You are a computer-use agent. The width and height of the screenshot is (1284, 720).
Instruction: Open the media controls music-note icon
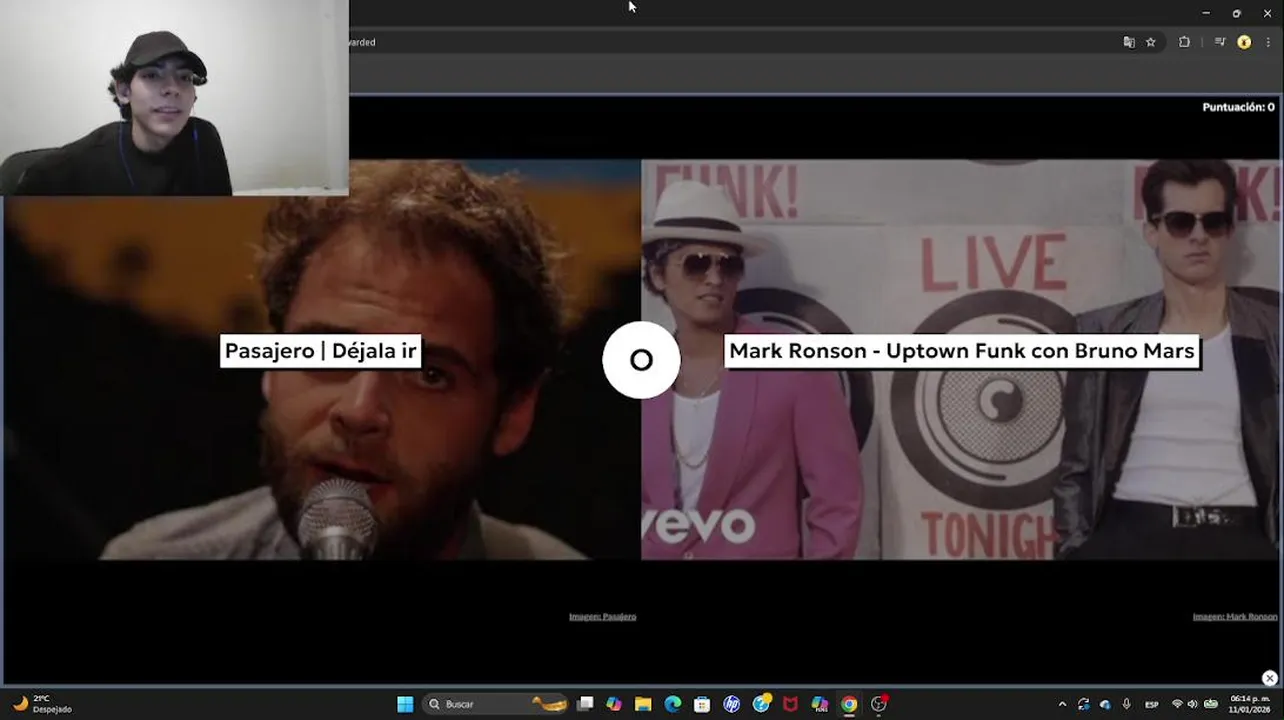(1219, 42)
